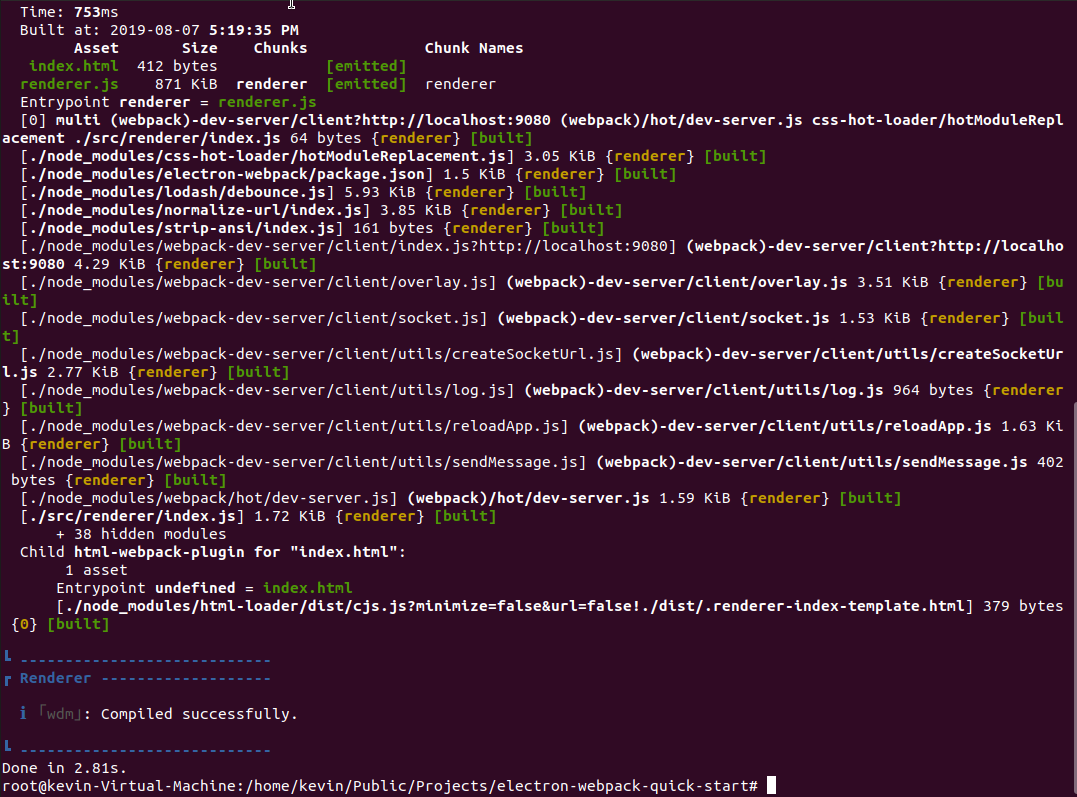
Task: Click the html-loader/dist/cjs.js module path
Action: [514, 606]
